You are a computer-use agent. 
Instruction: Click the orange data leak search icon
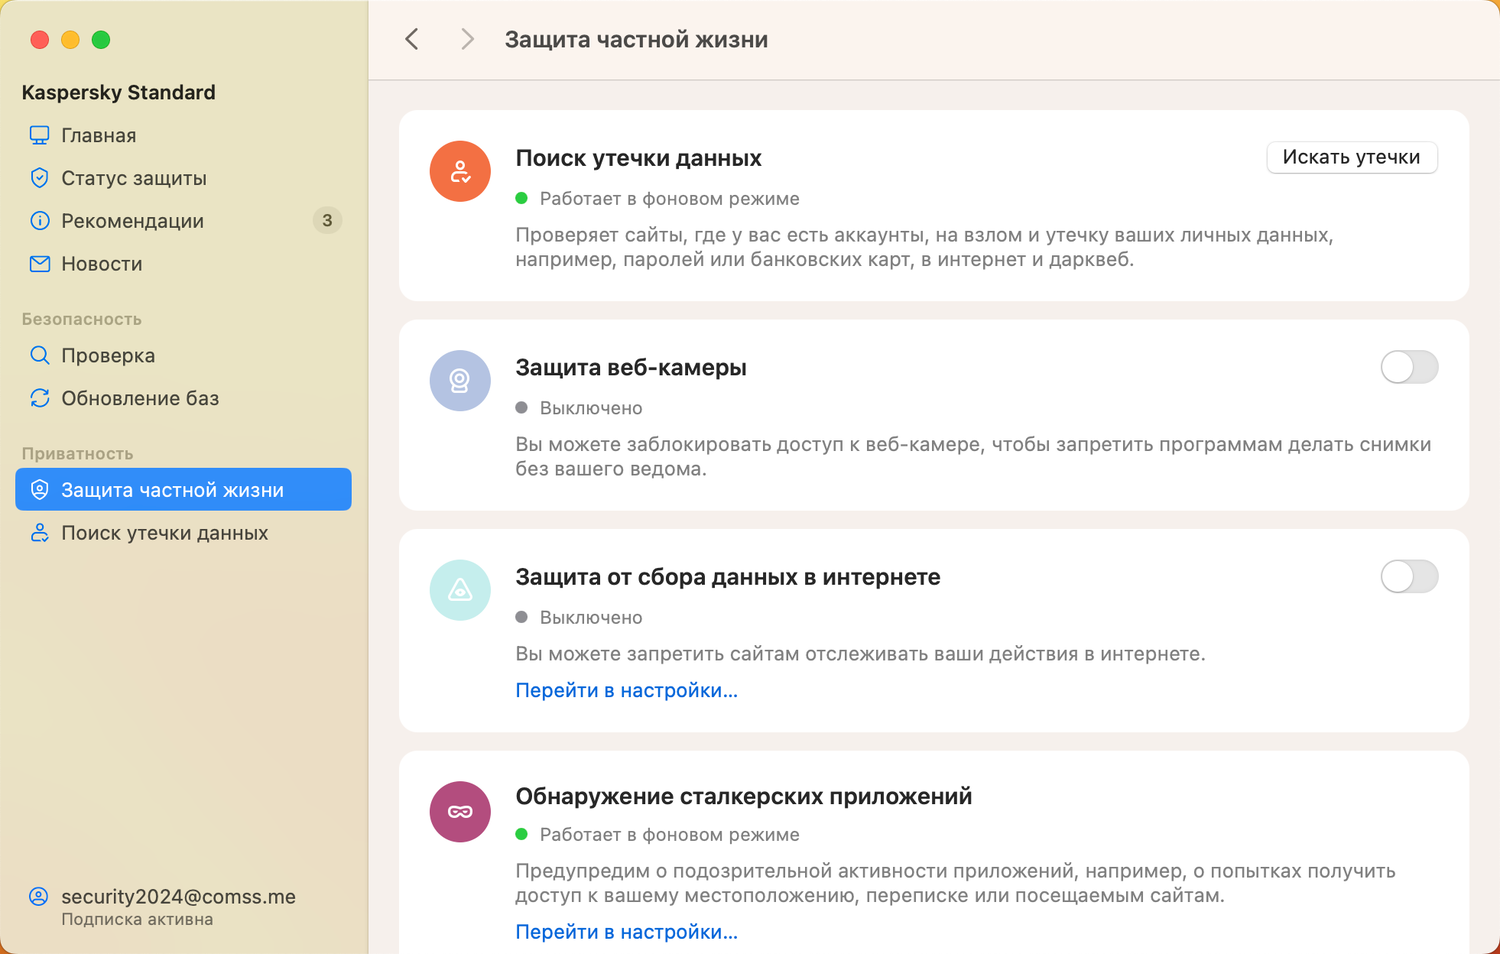tap(460, 171)
